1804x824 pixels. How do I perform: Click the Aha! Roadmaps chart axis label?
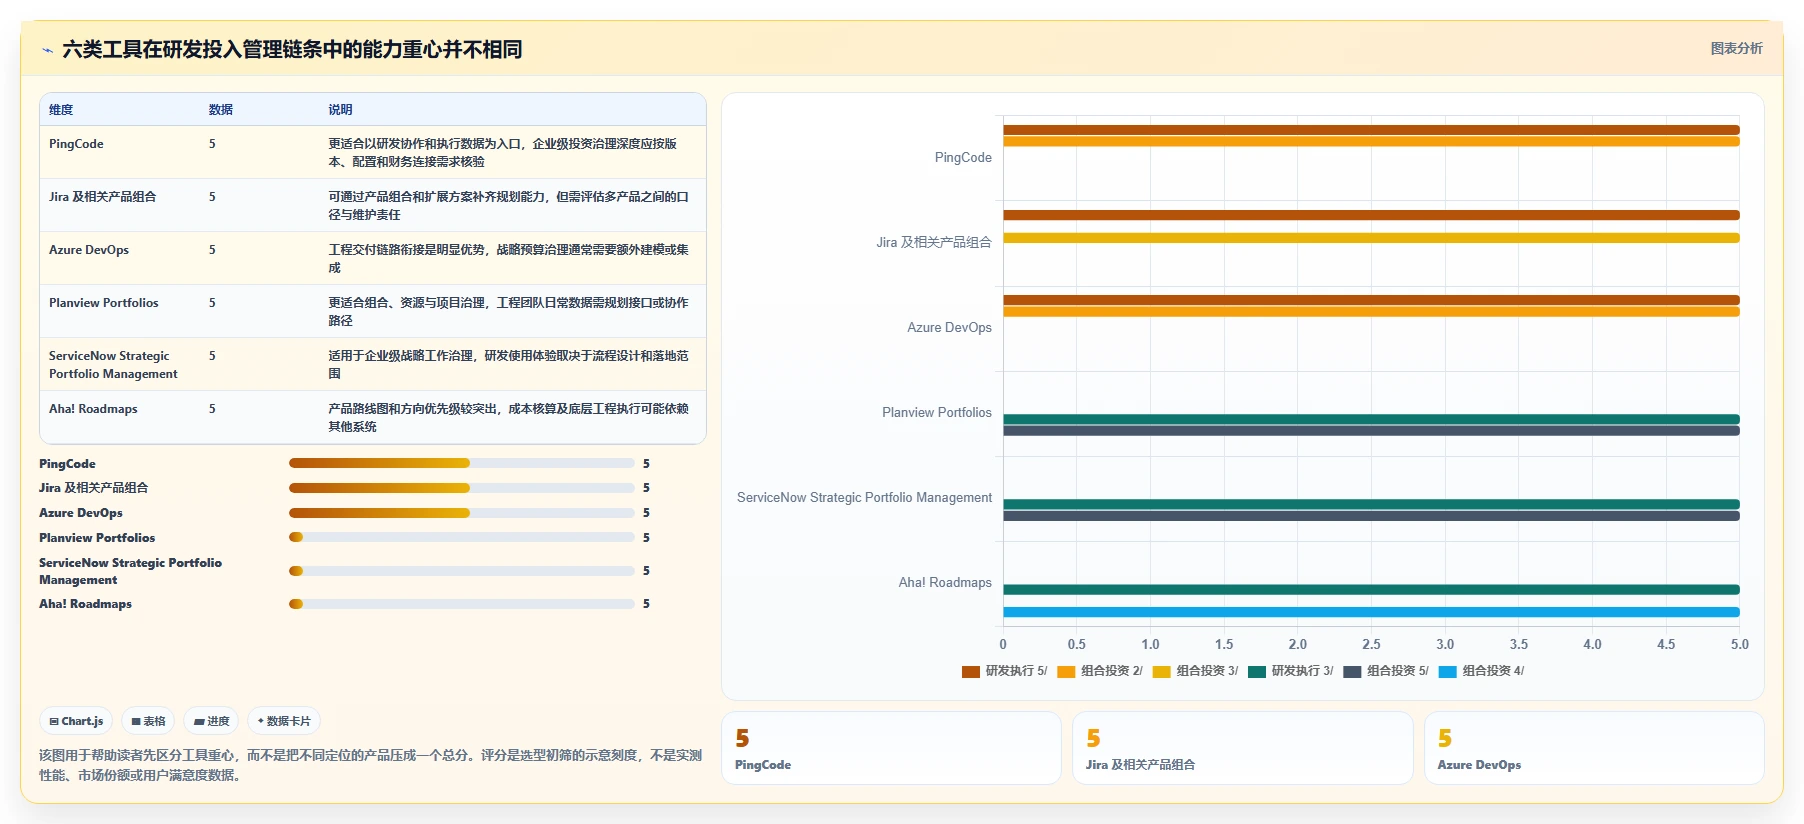click(945, 583)
